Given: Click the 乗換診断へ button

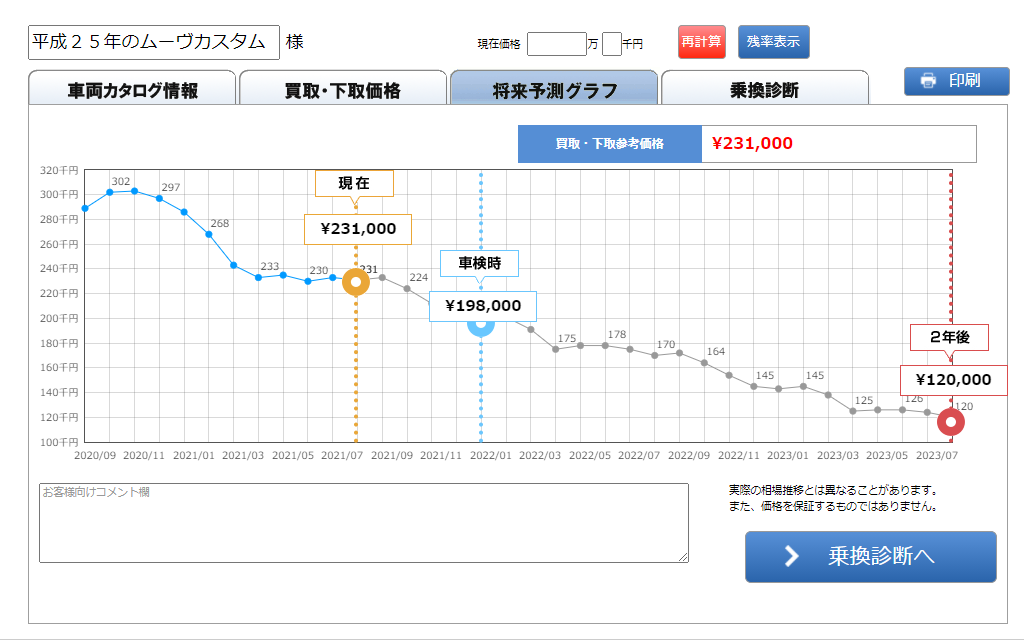Looking at the screenshot, I should (x=871, y=556).
